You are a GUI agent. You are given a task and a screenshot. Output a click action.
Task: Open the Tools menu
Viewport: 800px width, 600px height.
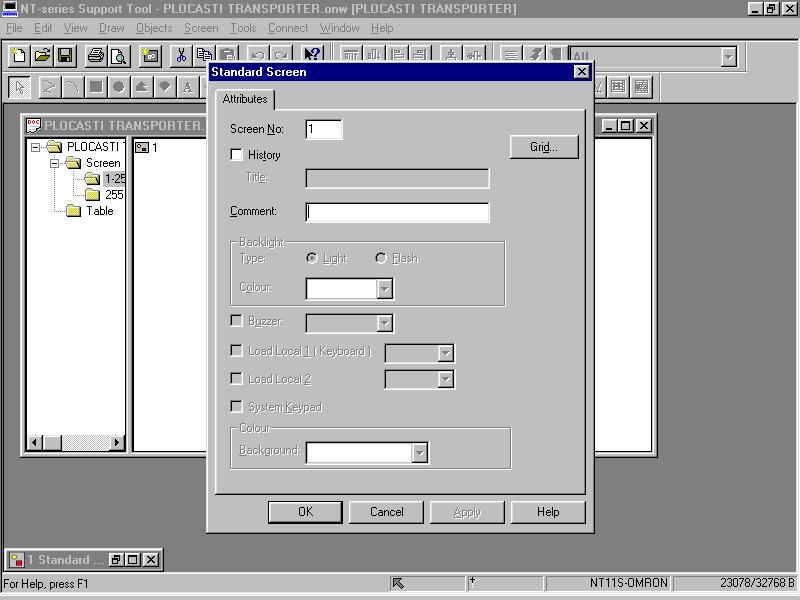coord(243,28)
